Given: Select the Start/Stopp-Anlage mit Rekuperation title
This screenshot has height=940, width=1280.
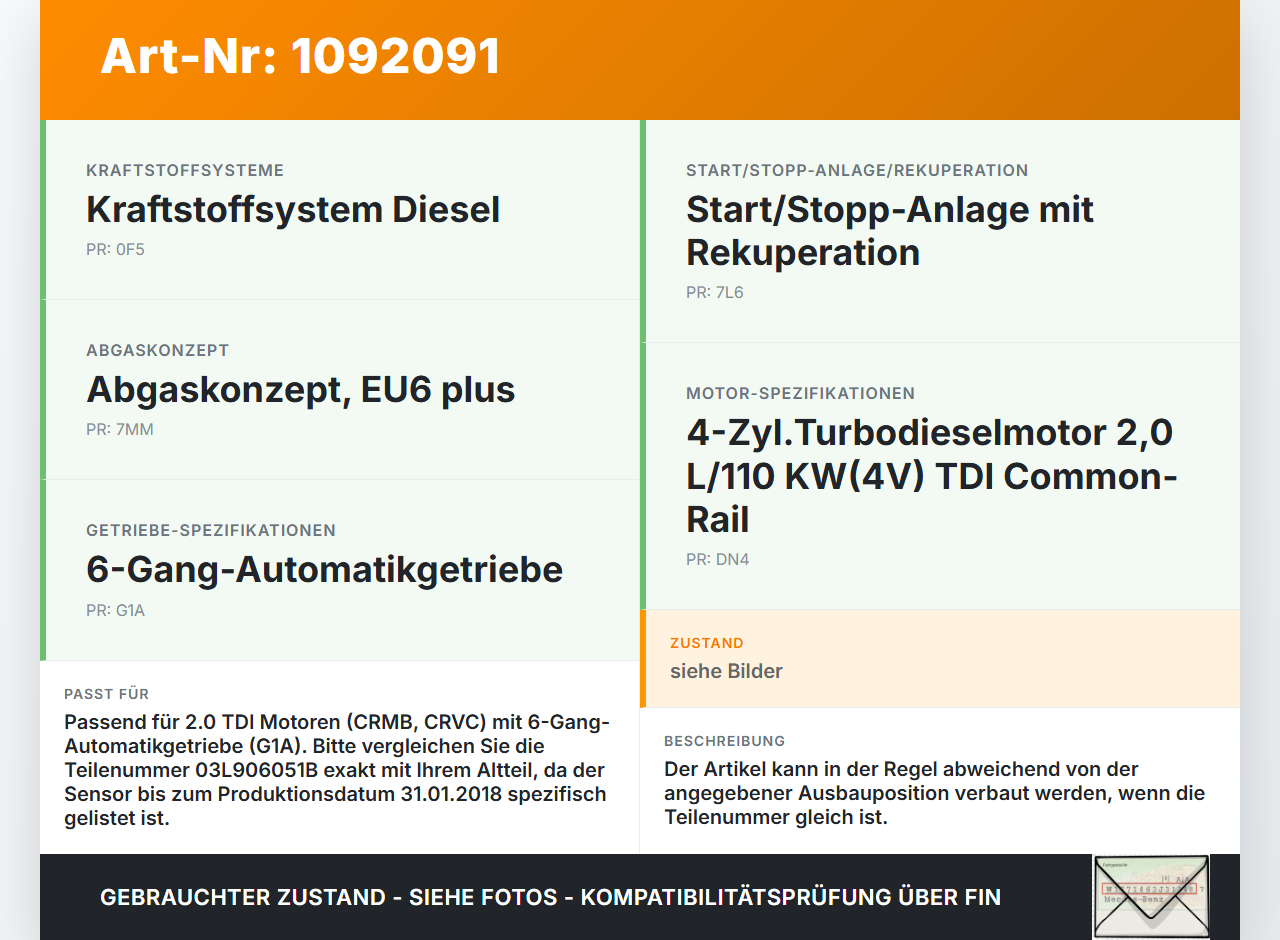Looking at the screenshot, I should pos(890,231).
